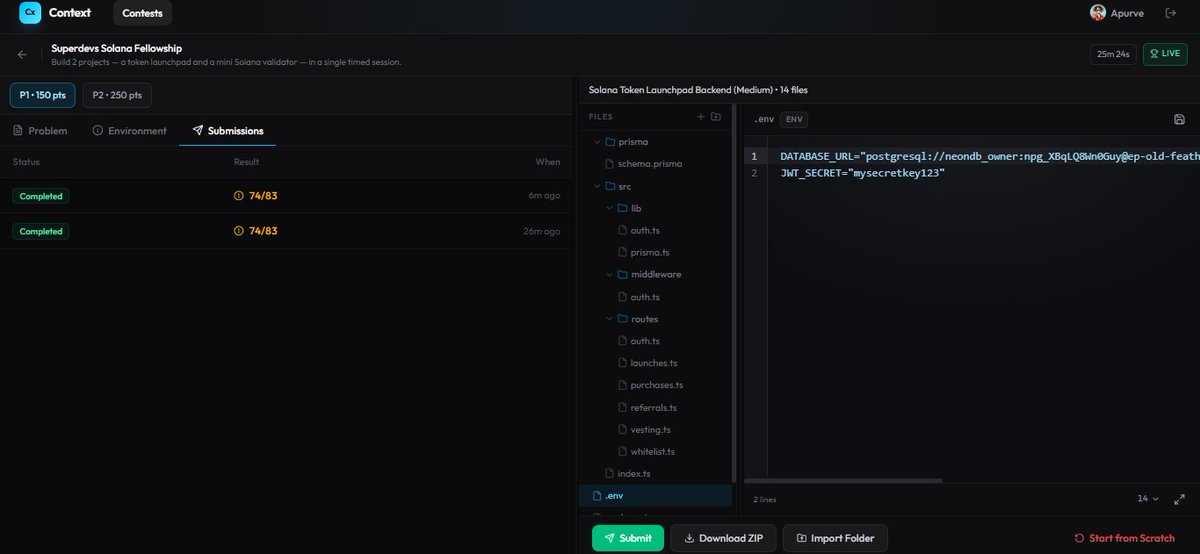Select the .env file in tree
1200x554 pixels.
tap(656, 495)
